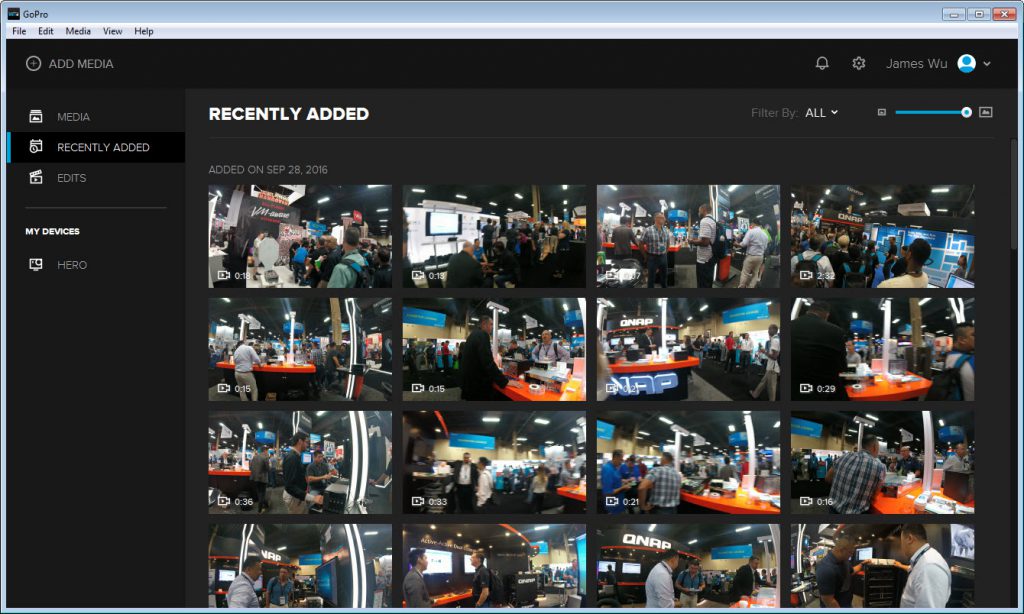Image resolution: width=1024 pixels, height=614 pixels.
Task: Click the notifications bell icon
Action: pos(822,63)
